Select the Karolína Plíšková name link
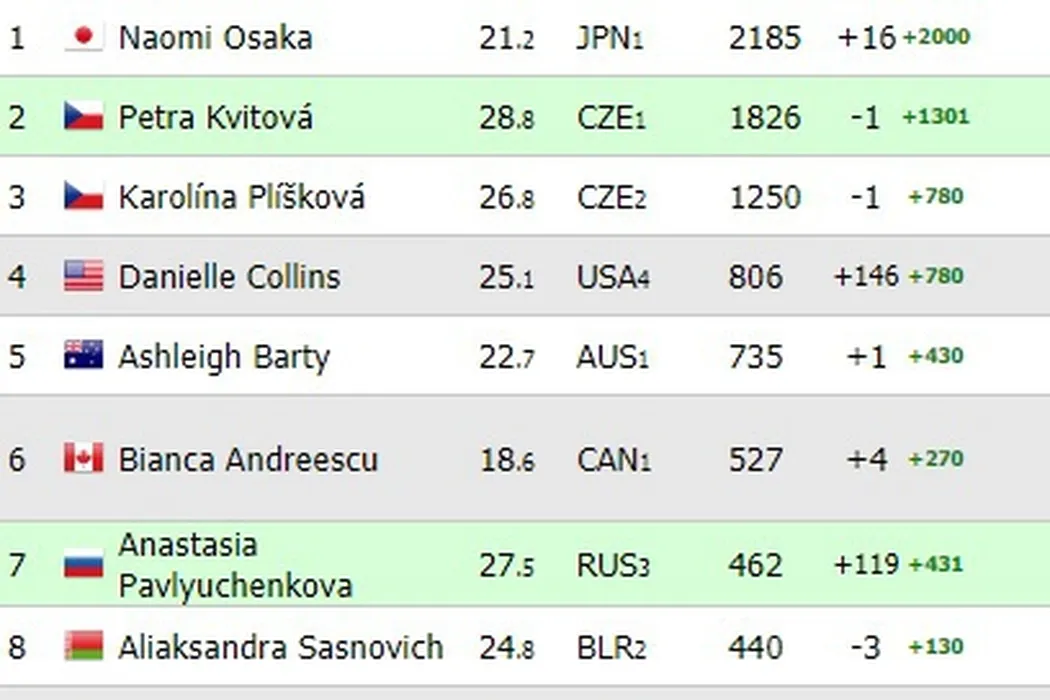Image resolution: width=1050 pixels, height=700 pixels. (x=241, y=196)
